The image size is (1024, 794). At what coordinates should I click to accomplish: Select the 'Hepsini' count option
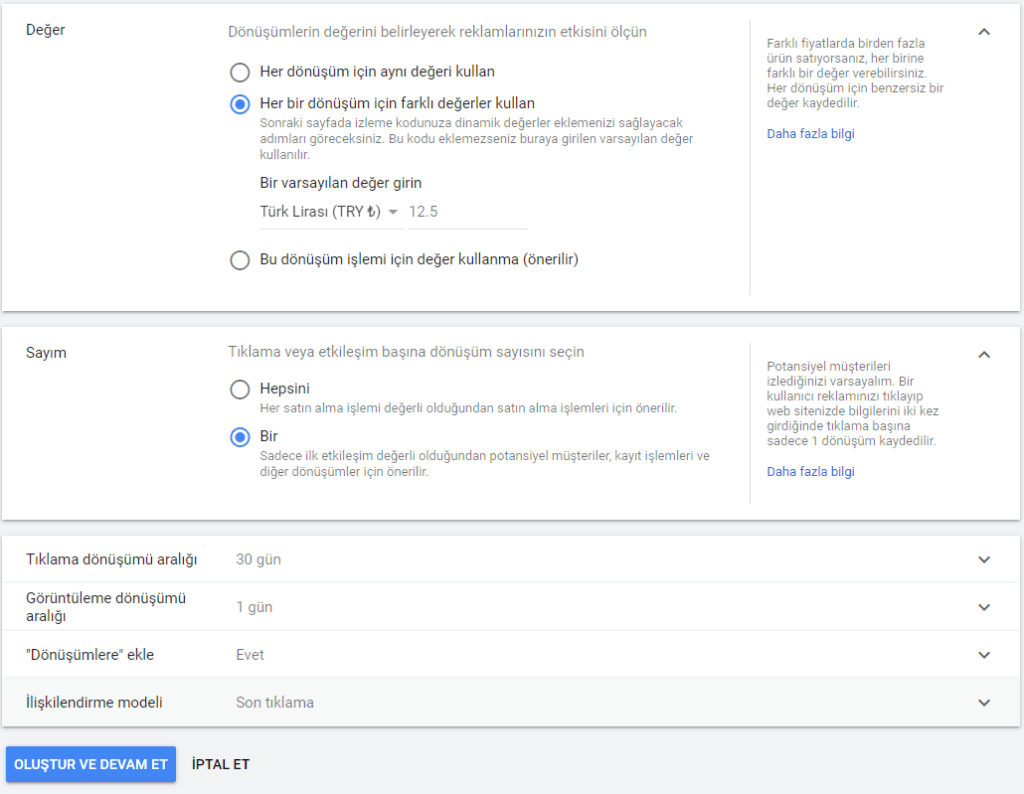240,389
